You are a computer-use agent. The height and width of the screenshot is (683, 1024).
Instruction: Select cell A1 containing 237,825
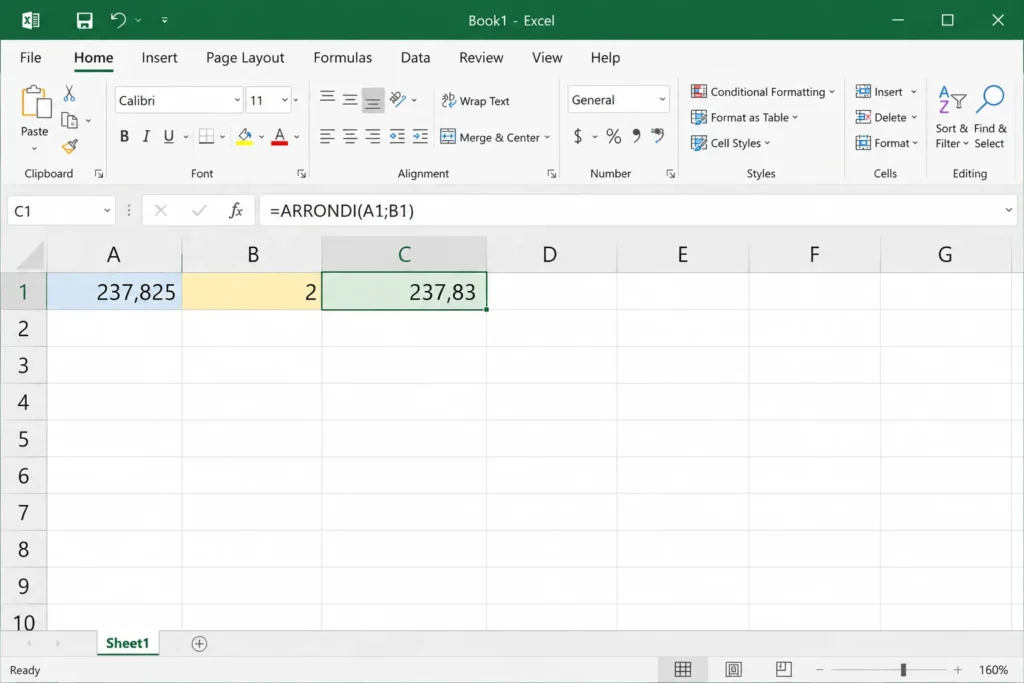(114, 292)
